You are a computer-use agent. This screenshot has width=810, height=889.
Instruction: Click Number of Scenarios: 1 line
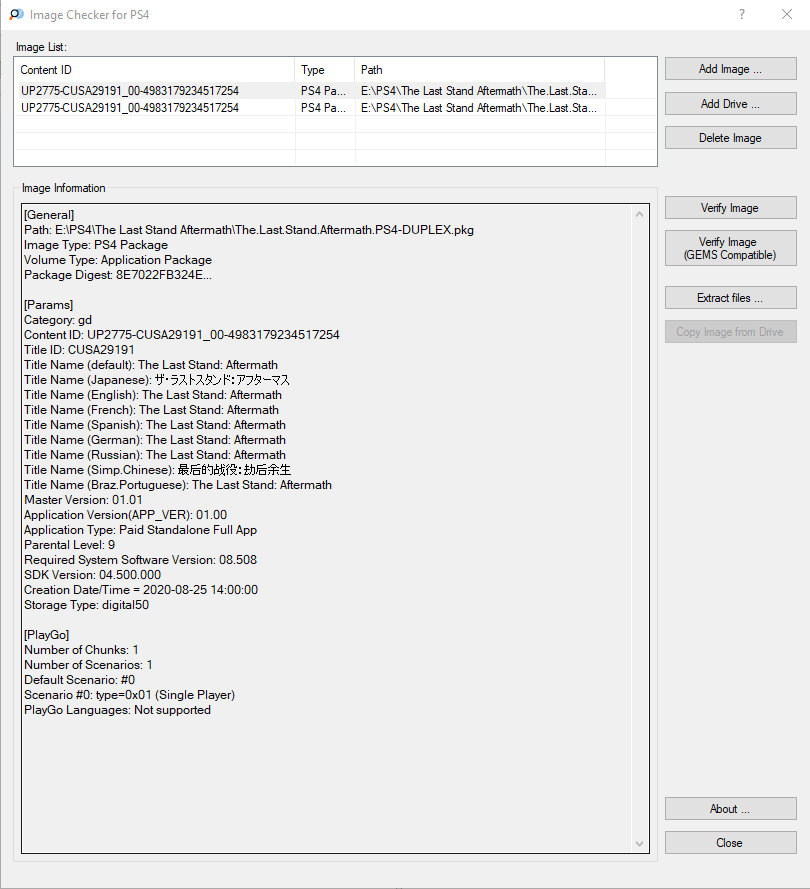(x=88, y=665)
